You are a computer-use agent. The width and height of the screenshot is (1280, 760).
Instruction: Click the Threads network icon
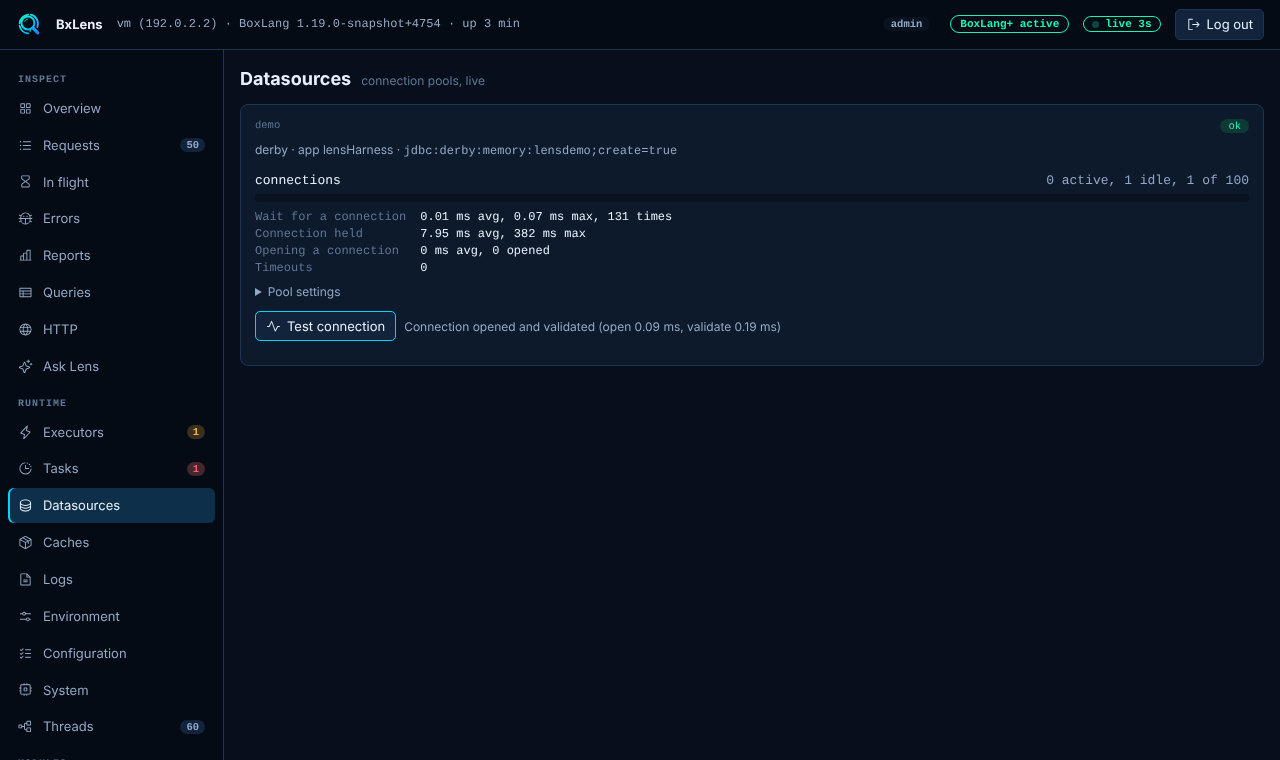click(25, 726)
